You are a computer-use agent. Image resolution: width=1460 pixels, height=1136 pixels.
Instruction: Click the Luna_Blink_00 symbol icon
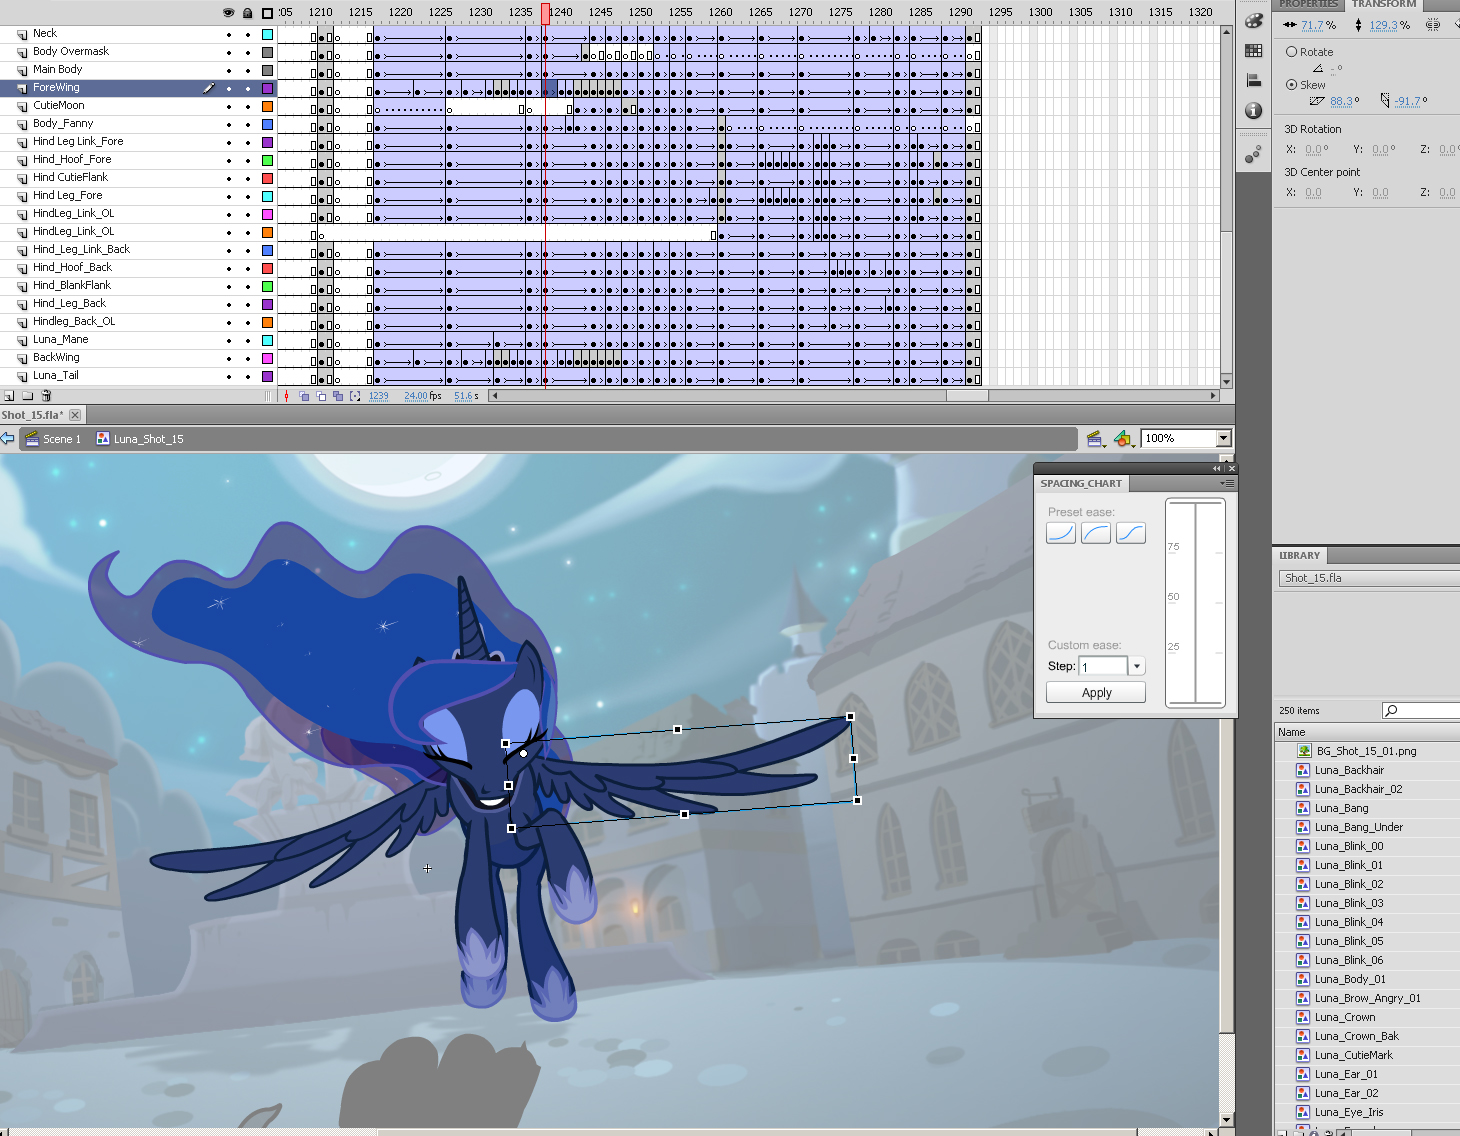click(1303, 846)
